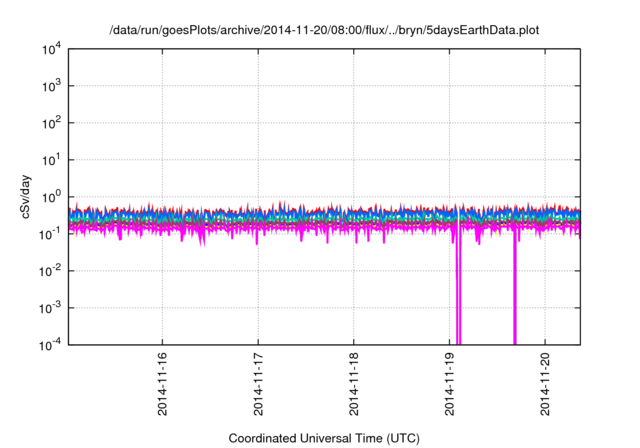The width and height of the screenshot is (640, 448).
Task: Click the magenta dropout spike just after 2014-11-19
Action: [x=458, y=286]
